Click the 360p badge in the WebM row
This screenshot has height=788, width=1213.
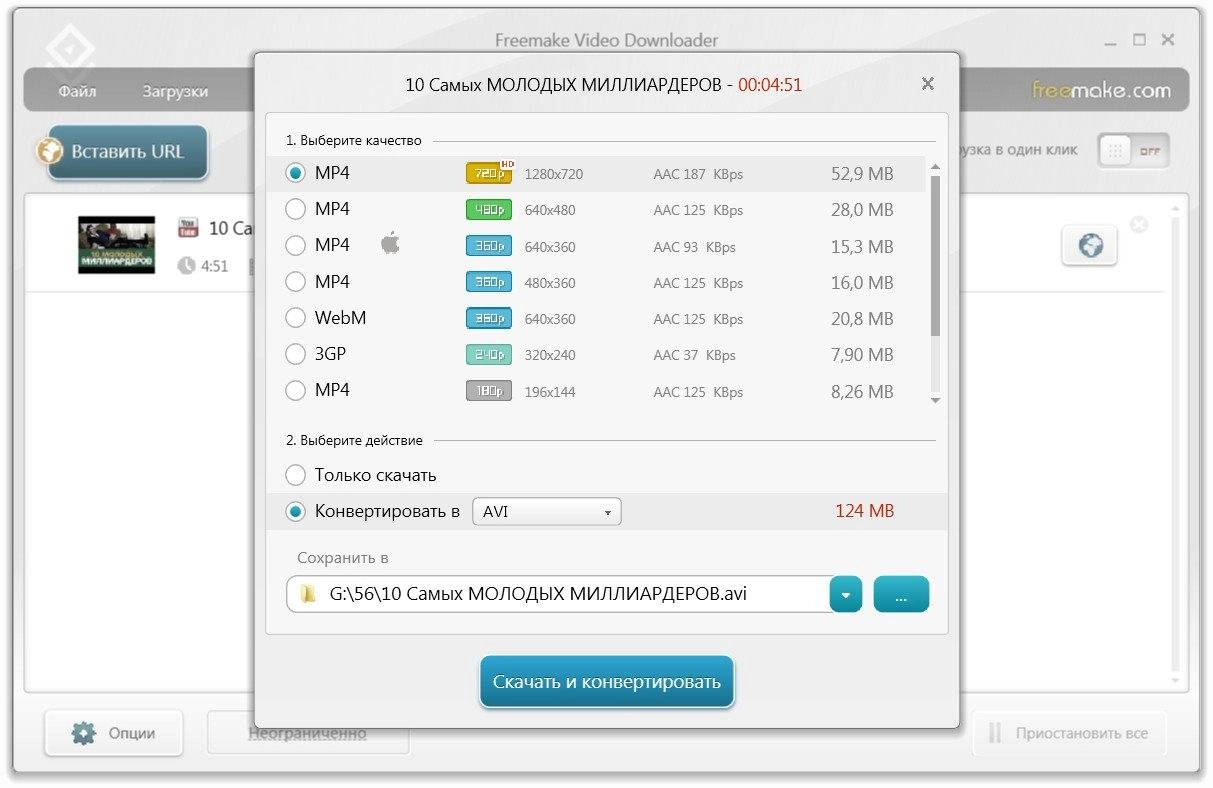click(x=489, y=318)
